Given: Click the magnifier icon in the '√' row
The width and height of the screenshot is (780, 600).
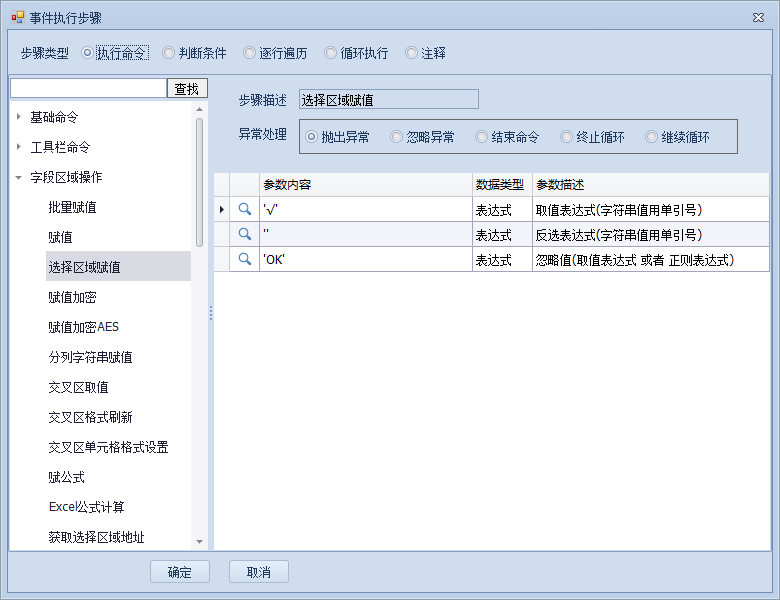Looking at the screenshot, I should point(244,209).
